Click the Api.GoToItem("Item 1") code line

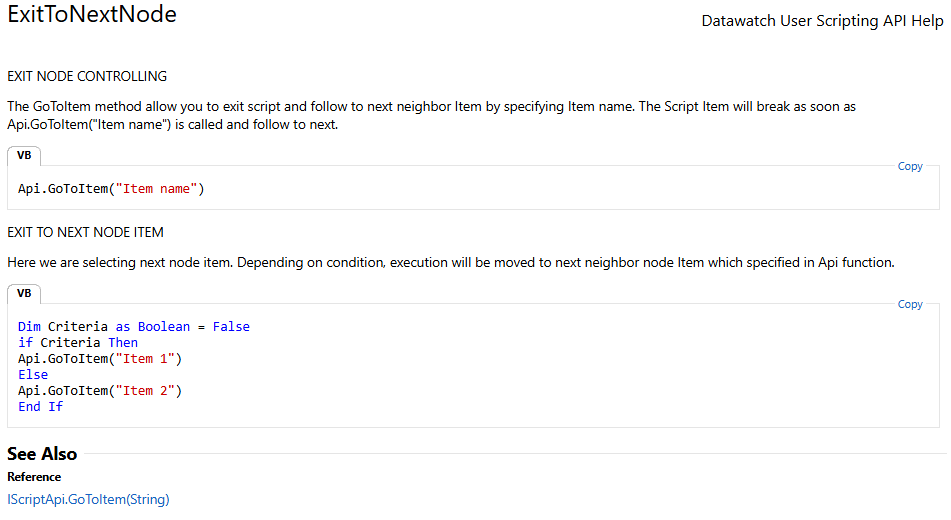click(x=100, y=359)
